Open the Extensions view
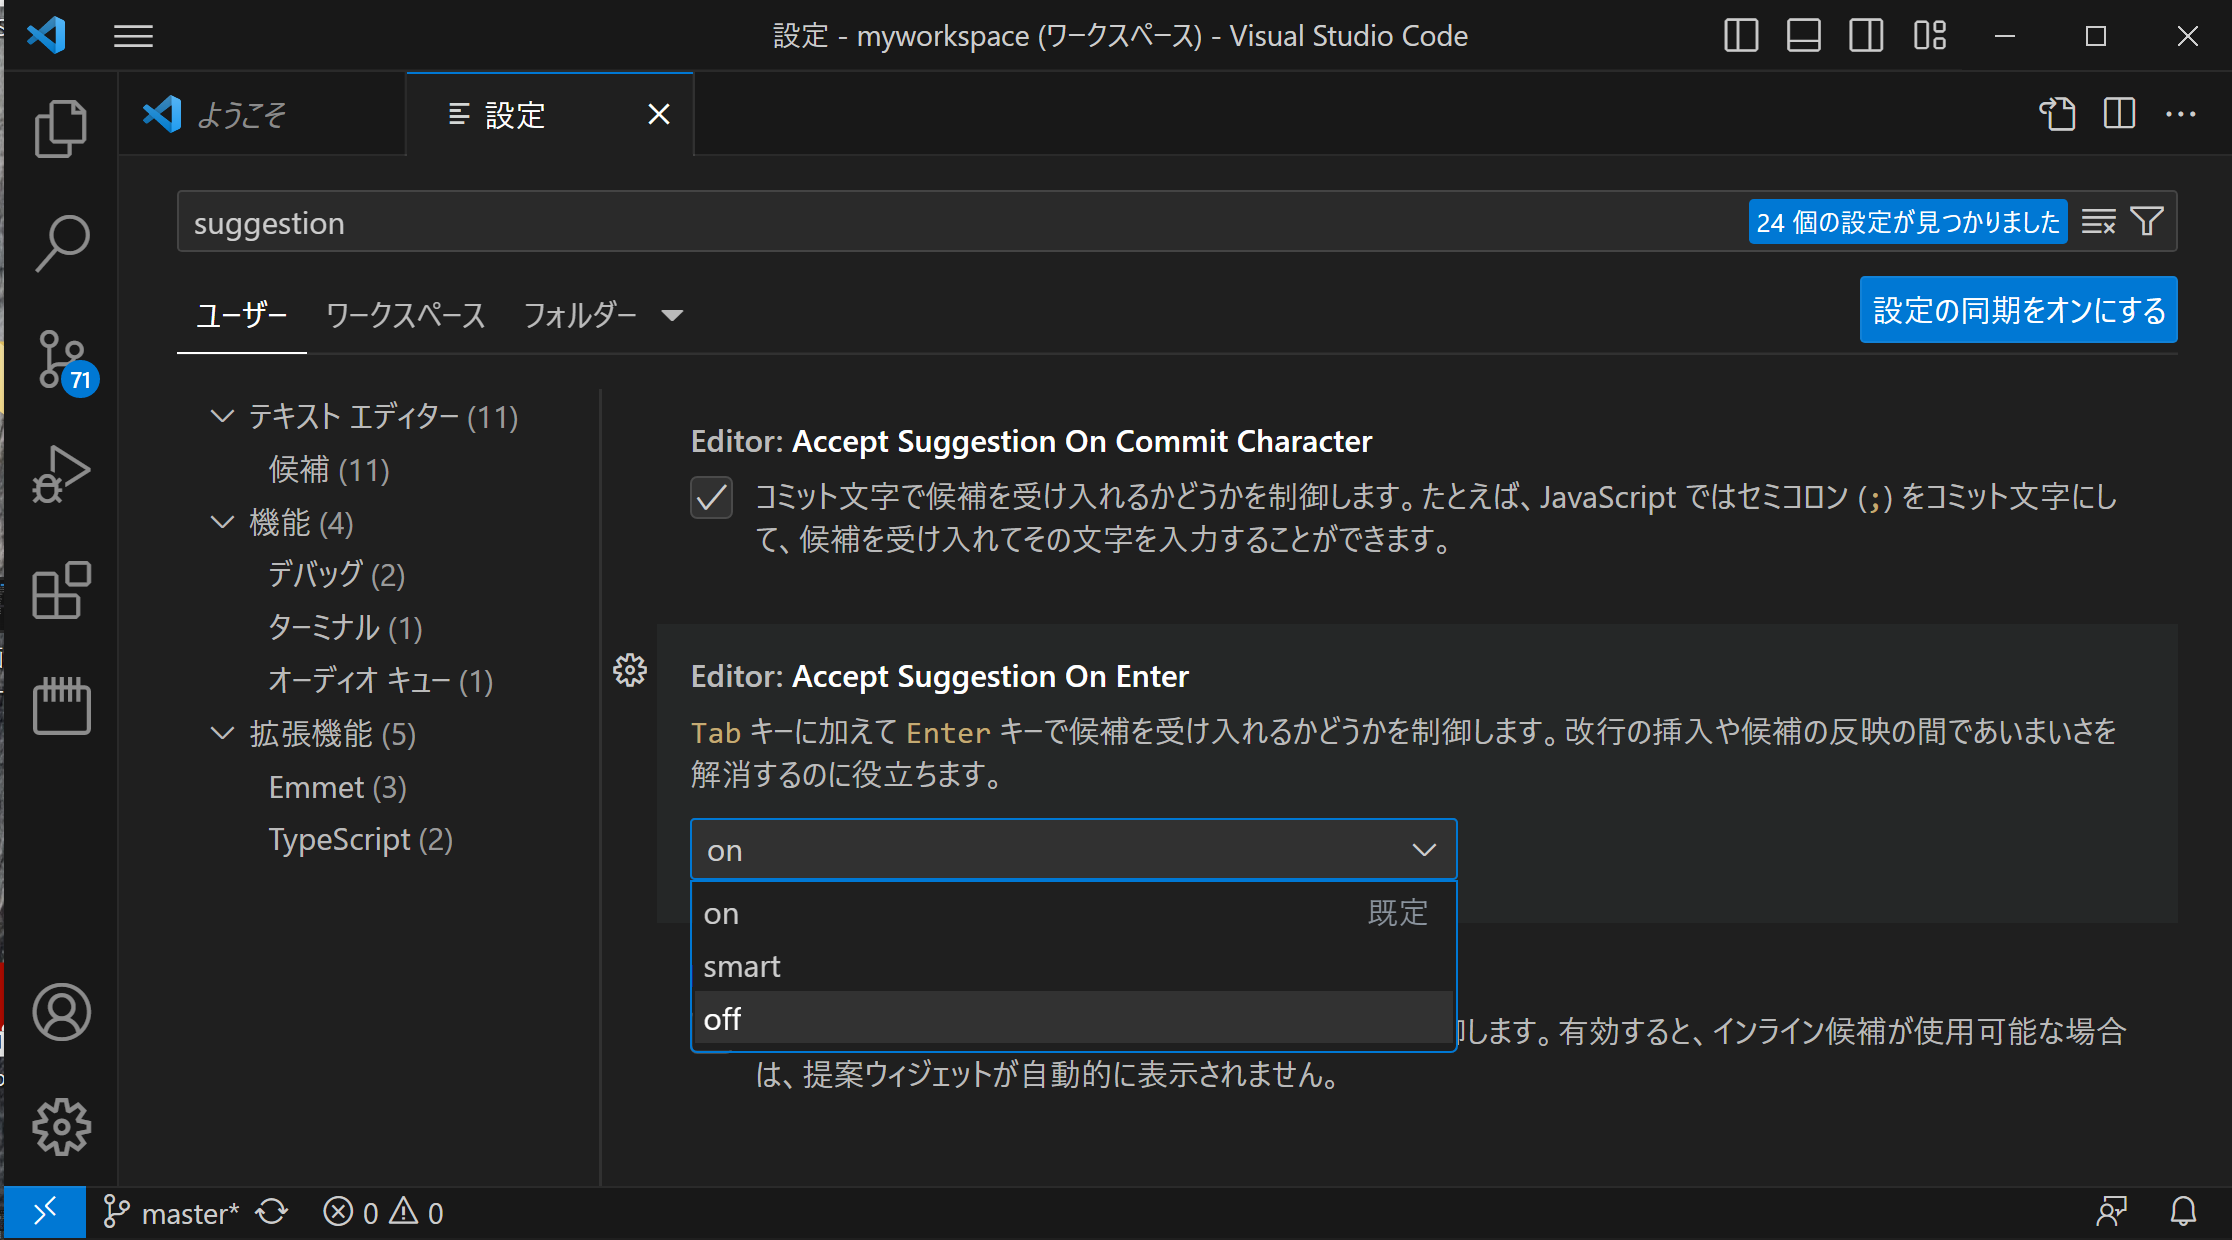 (x=61, y=590)
